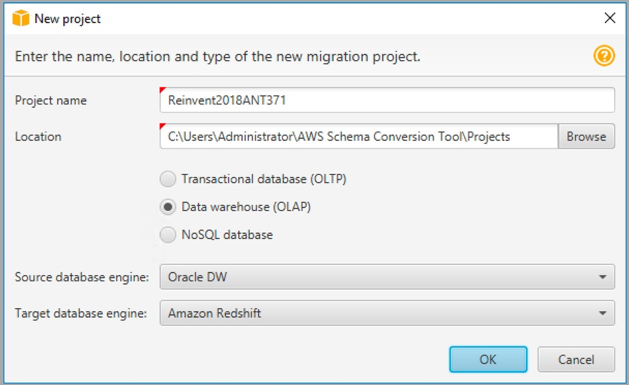Screen dimensions: 629x385
Task: Open the Oracle DW source engine dropdown
Action: (x=387, y=277)
